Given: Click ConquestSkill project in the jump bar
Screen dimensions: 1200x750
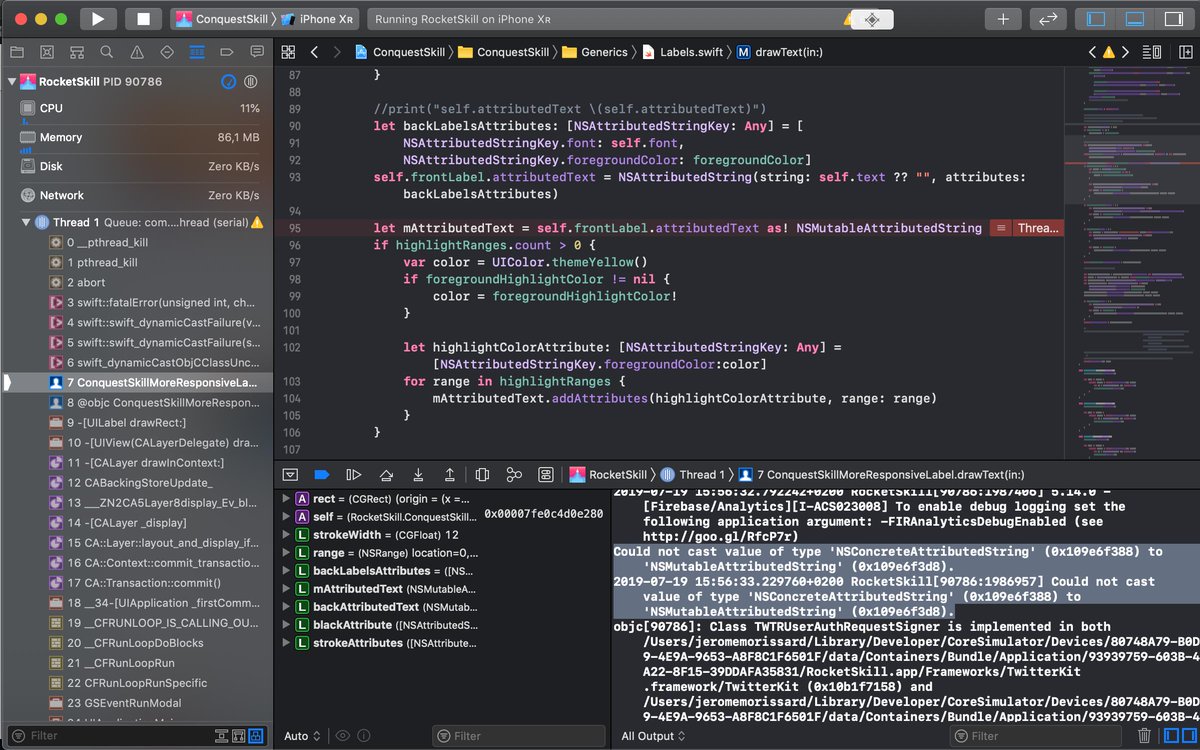Looking at the screenshot, I should [x=402, y=52].
